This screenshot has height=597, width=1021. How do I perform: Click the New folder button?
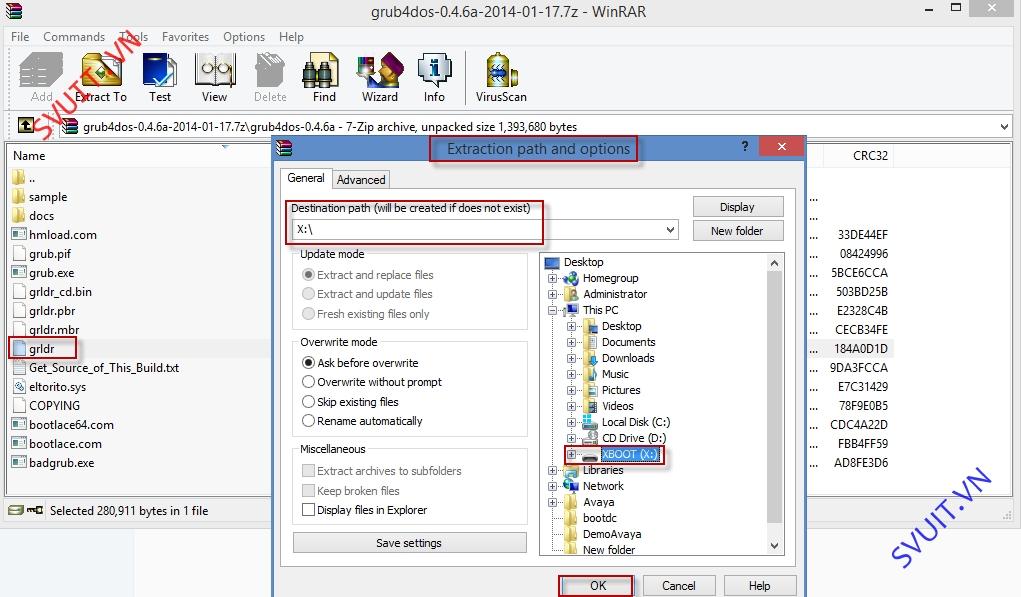738,230
